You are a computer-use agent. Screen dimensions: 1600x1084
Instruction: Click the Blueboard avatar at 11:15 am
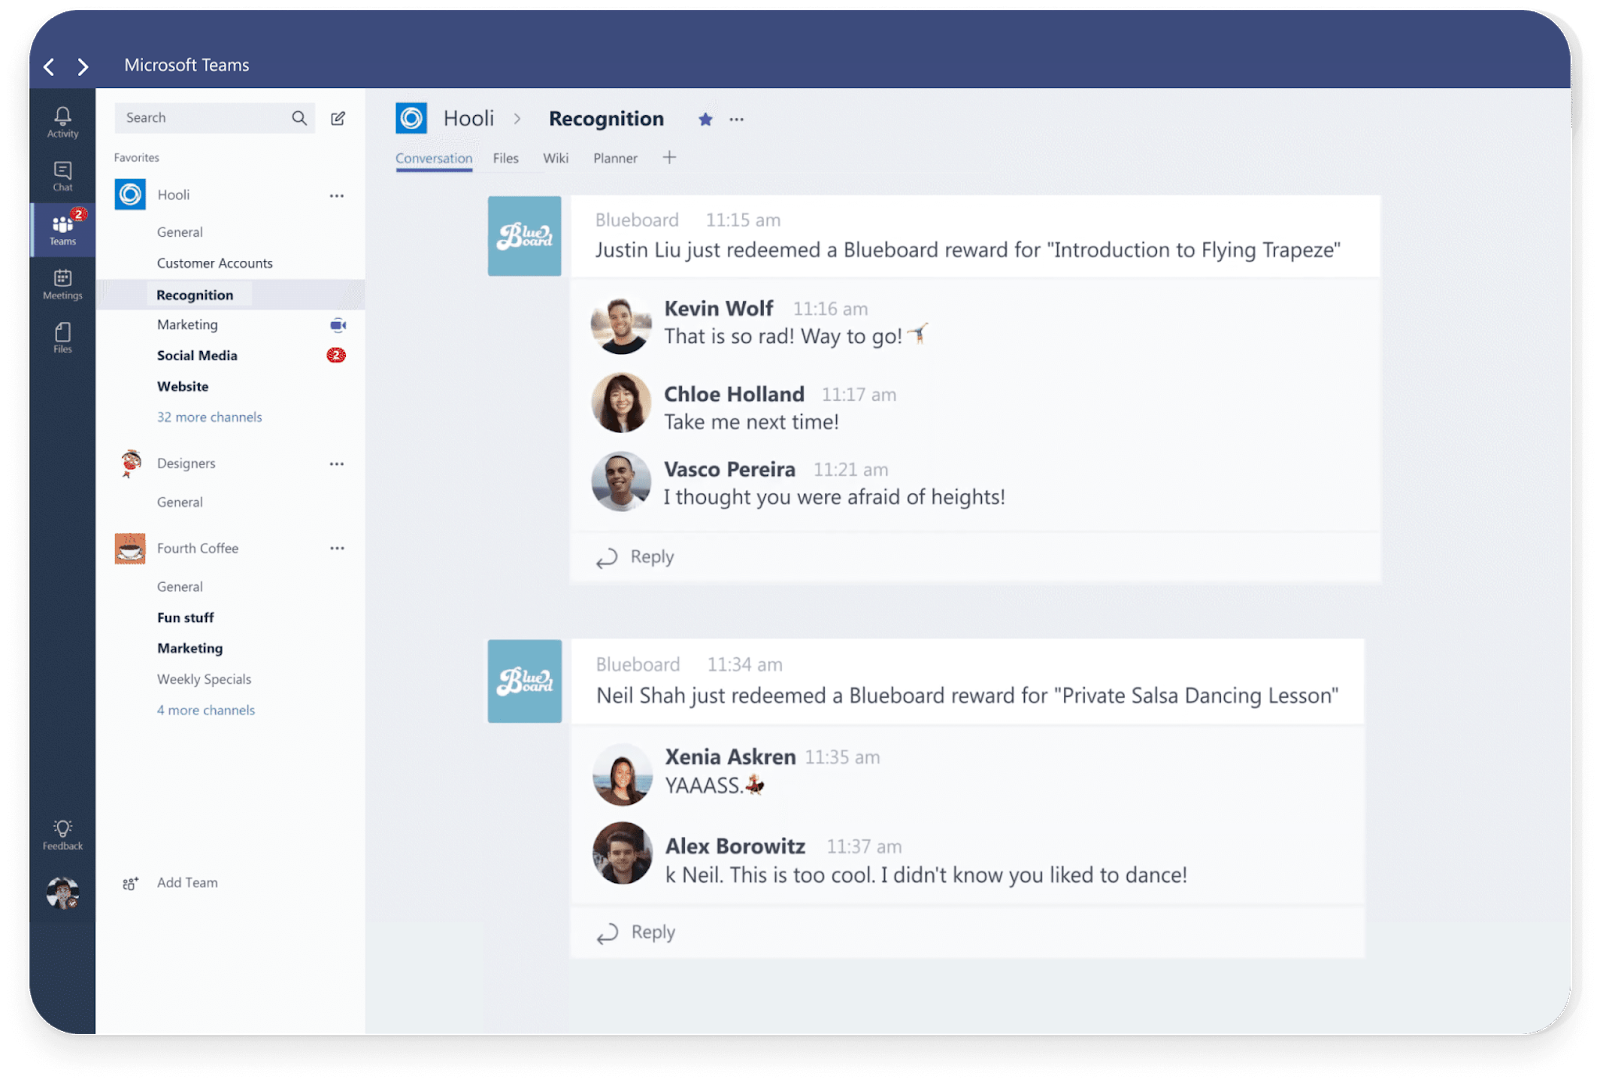524,236
